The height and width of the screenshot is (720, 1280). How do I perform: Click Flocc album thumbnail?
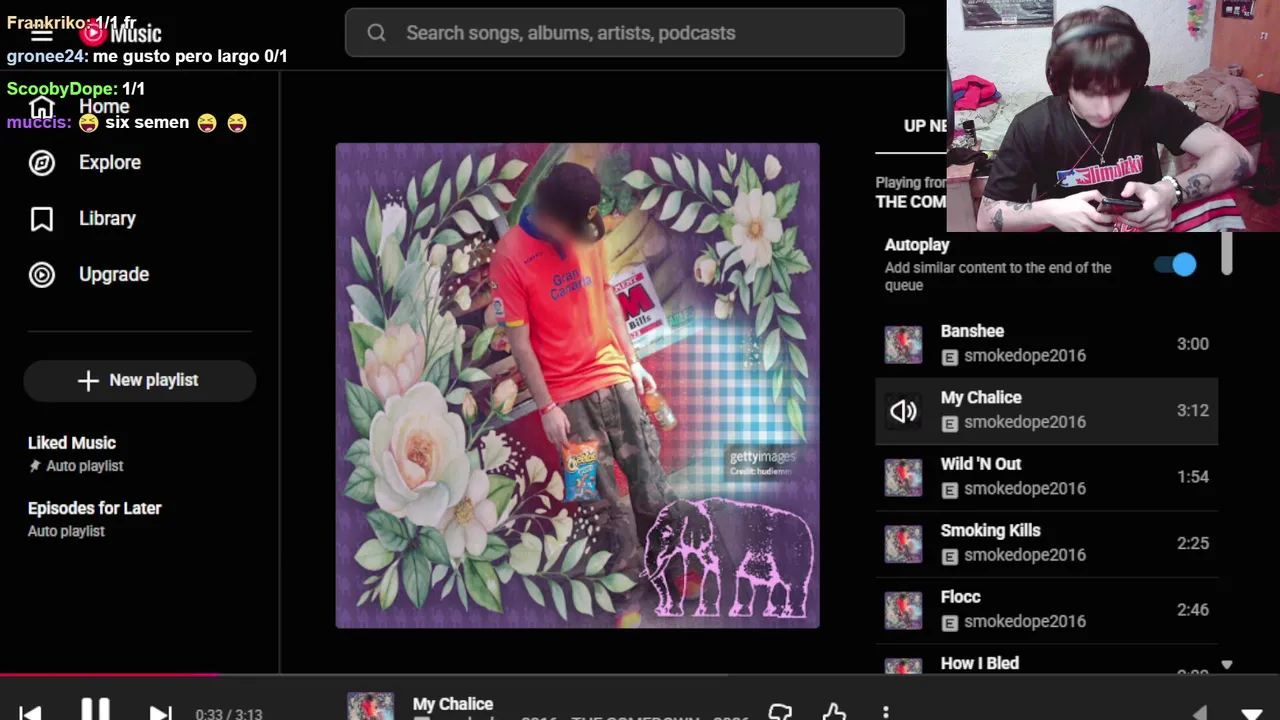click(x=903, y=610)
